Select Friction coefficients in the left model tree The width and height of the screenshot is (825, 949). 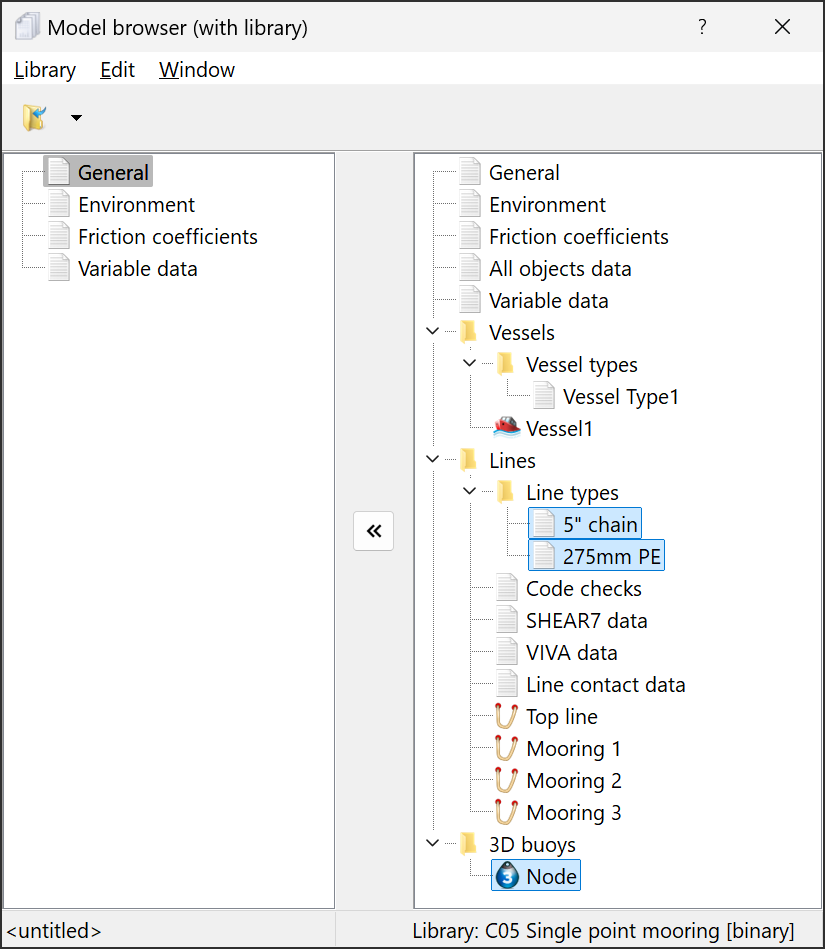[x=167, y=237]
